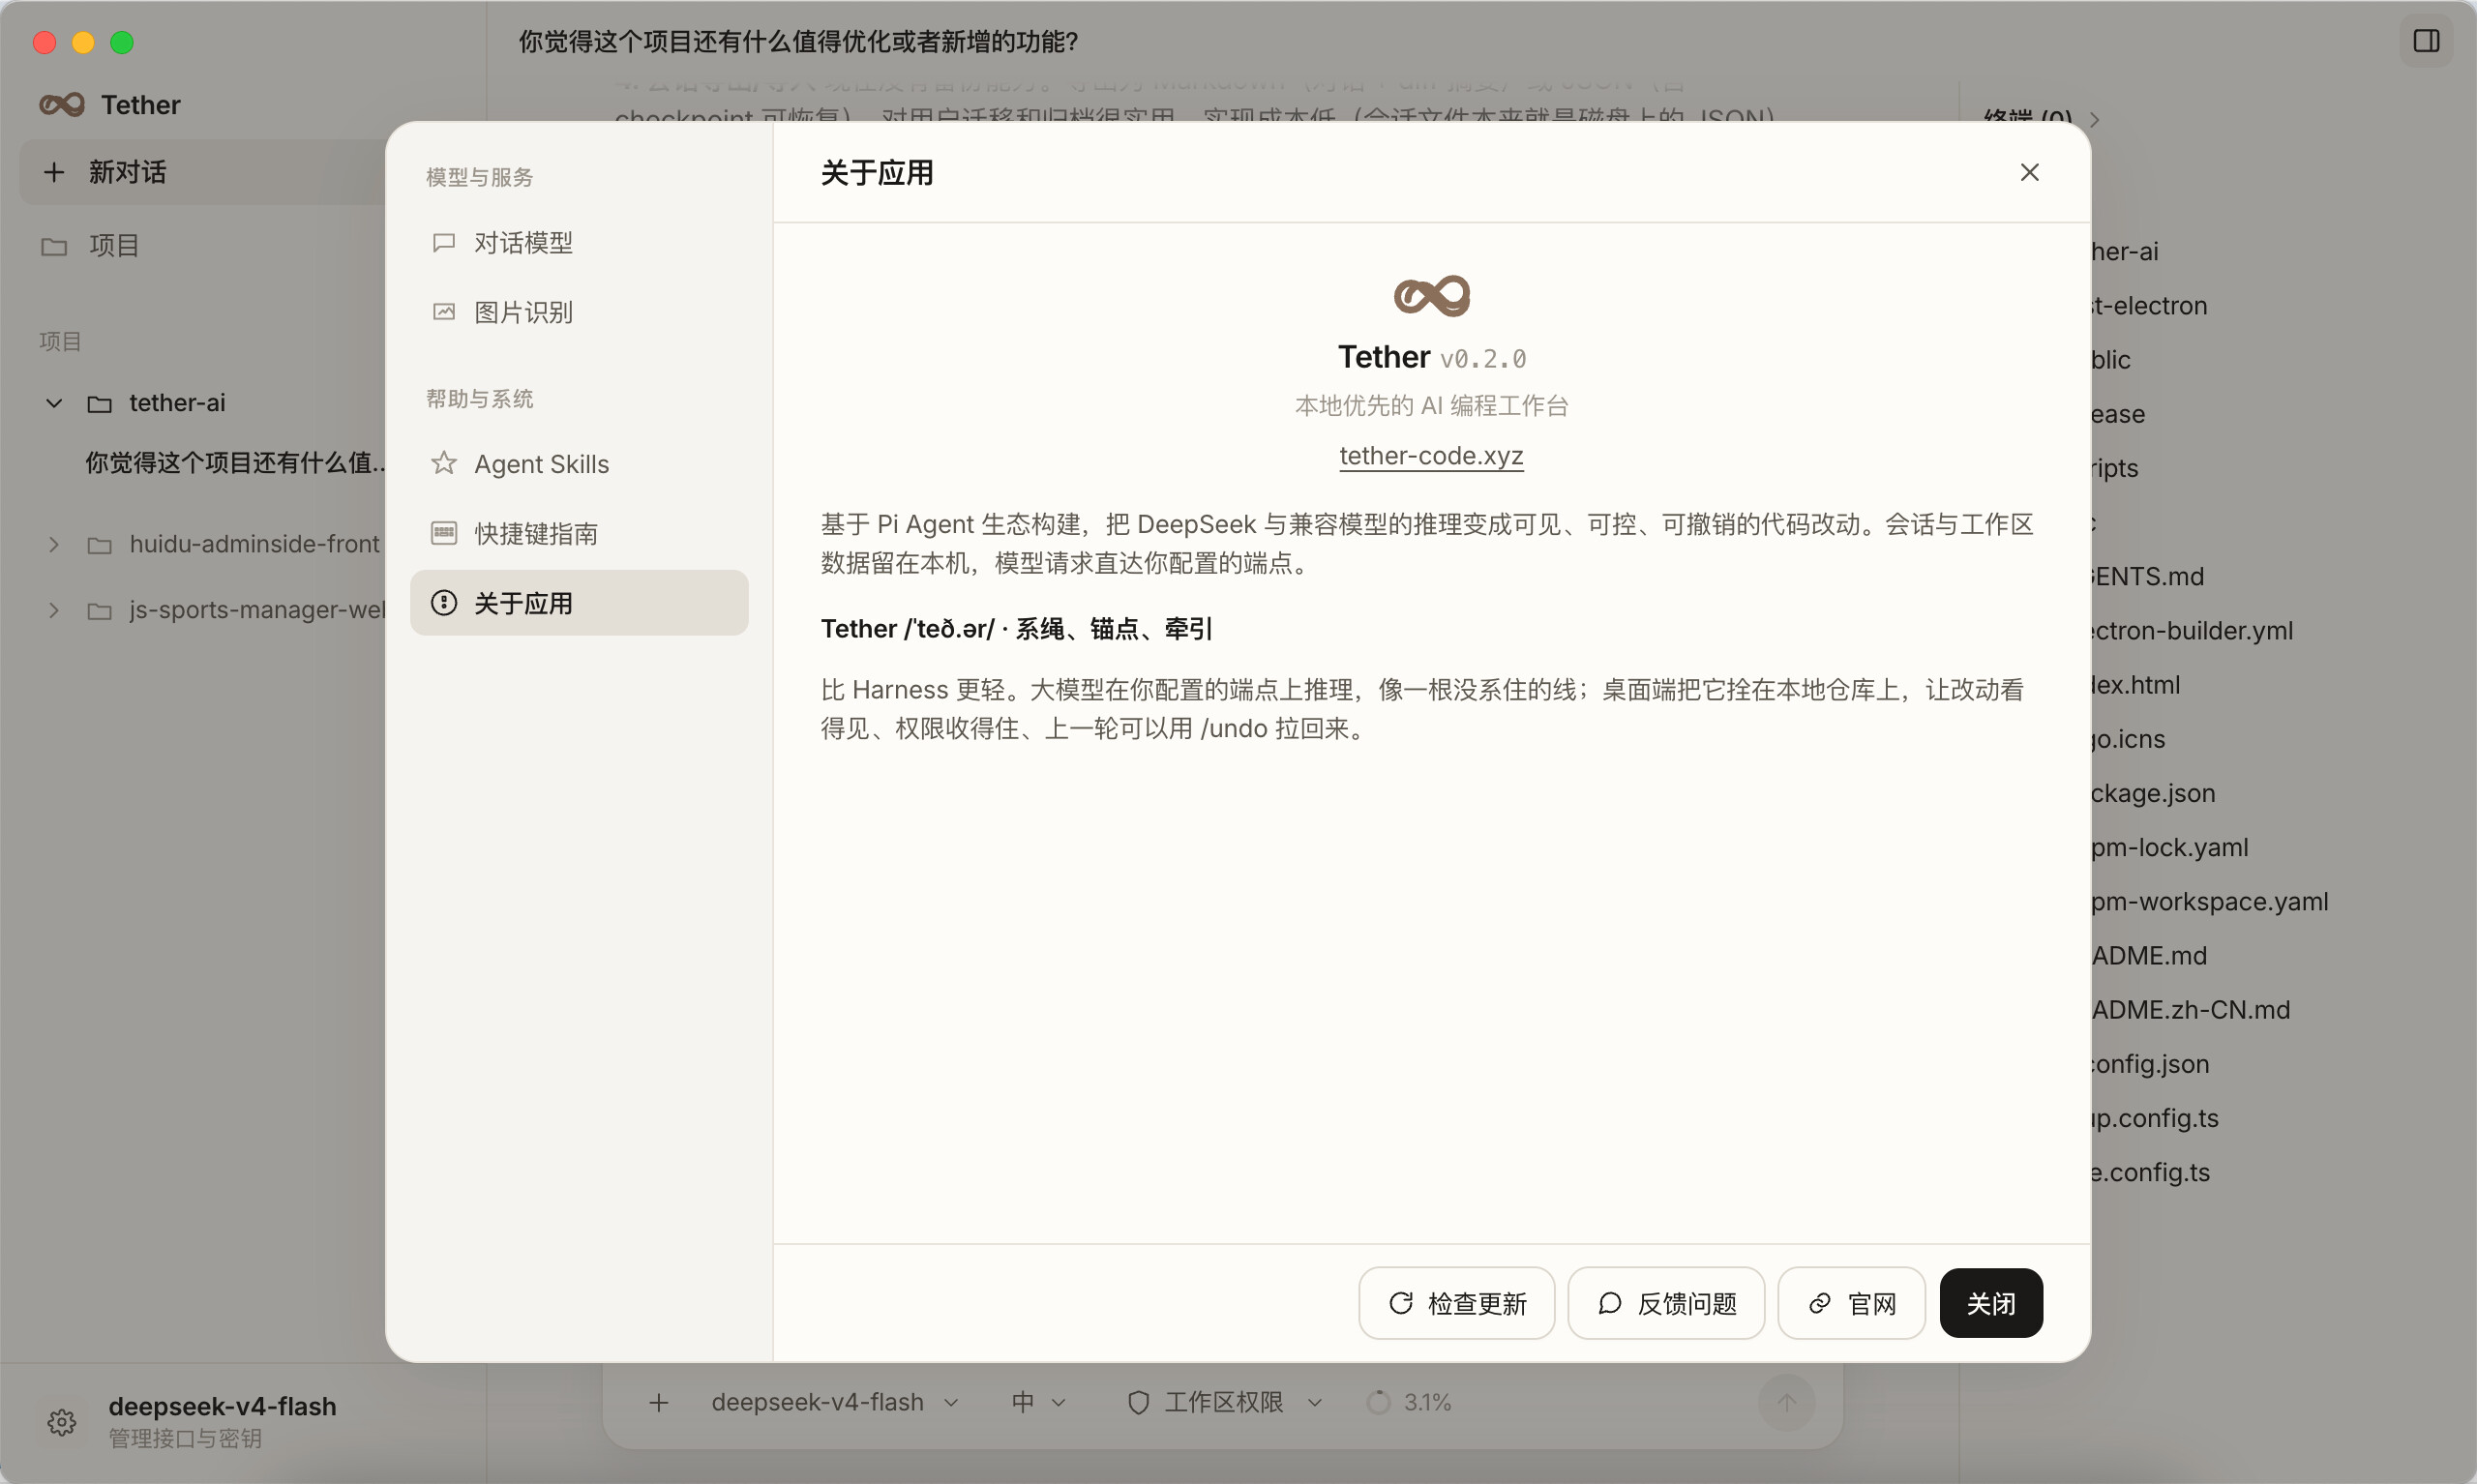
Task: Click the star icon for Agent Skills
Action: [x=444, y=463]
